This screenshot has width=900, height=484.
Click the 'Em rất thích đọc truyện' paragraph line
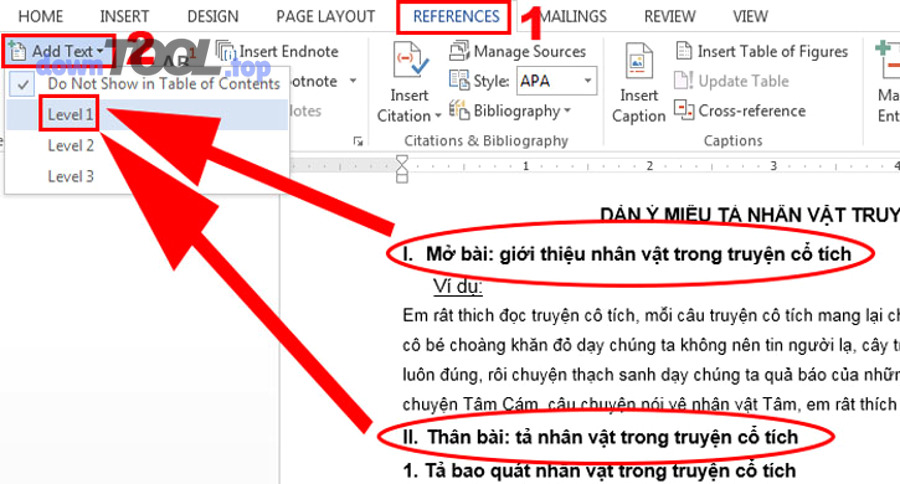[x=651, y=315]
